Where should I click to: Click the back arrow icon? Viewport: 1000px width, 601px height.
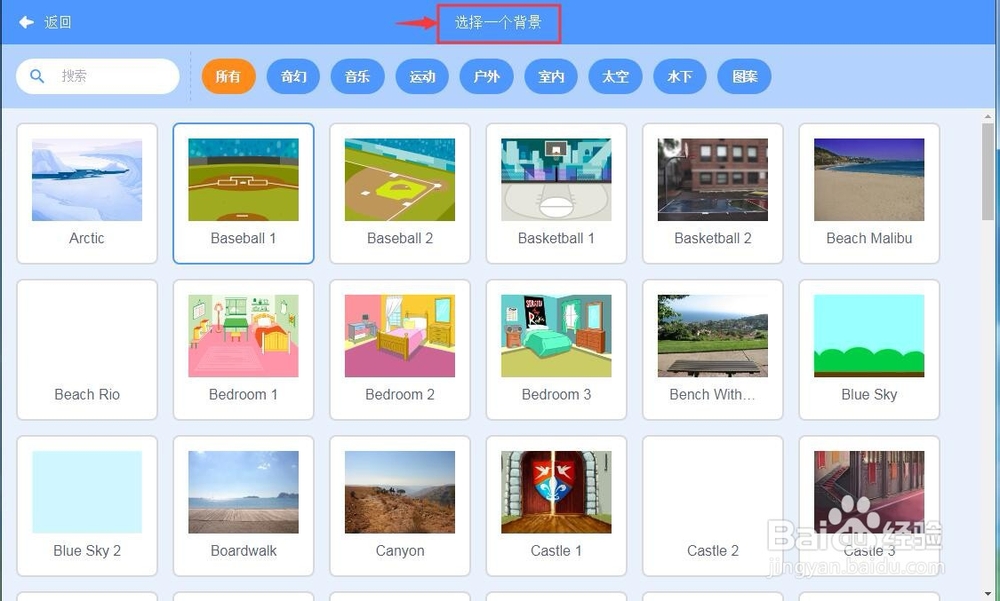pyautogui.click(x=26, y=22)
